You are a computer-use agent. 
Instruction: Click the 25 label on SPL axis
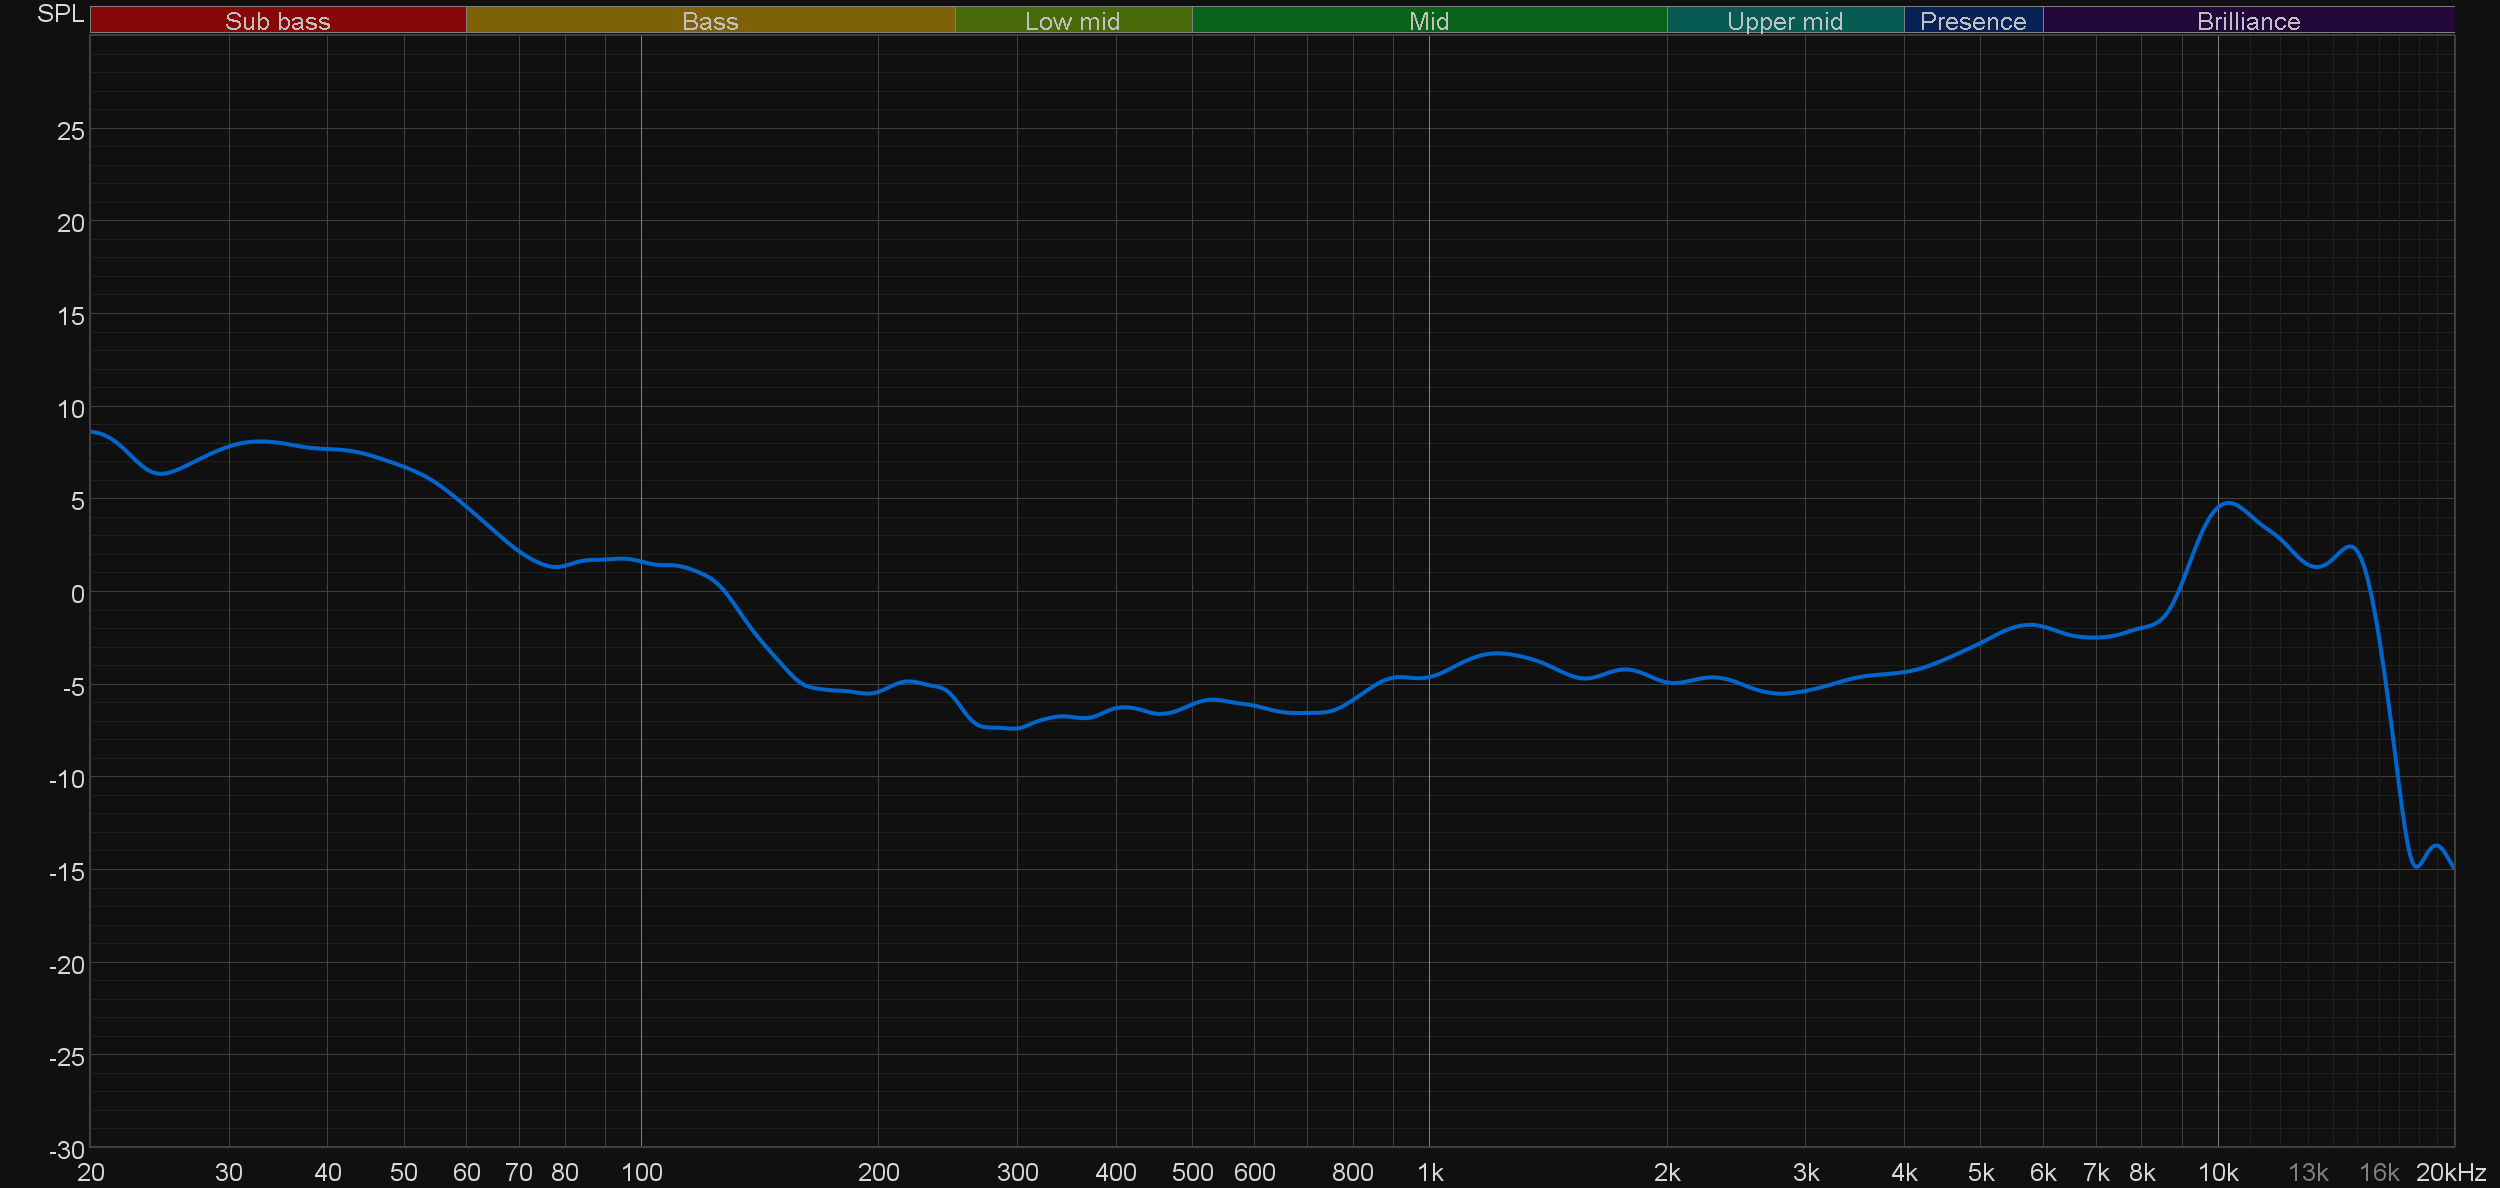pos(70,131)
